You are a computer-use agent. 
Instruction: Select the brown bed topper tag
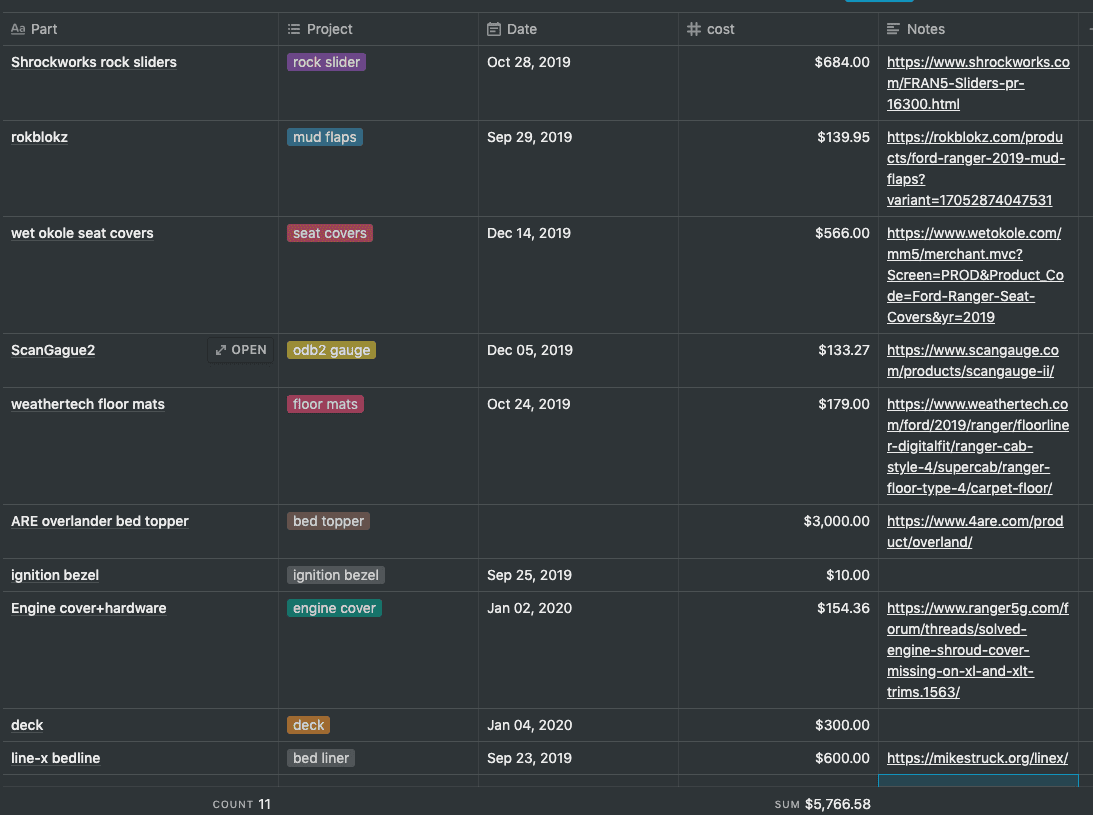[x=328, y=521]
